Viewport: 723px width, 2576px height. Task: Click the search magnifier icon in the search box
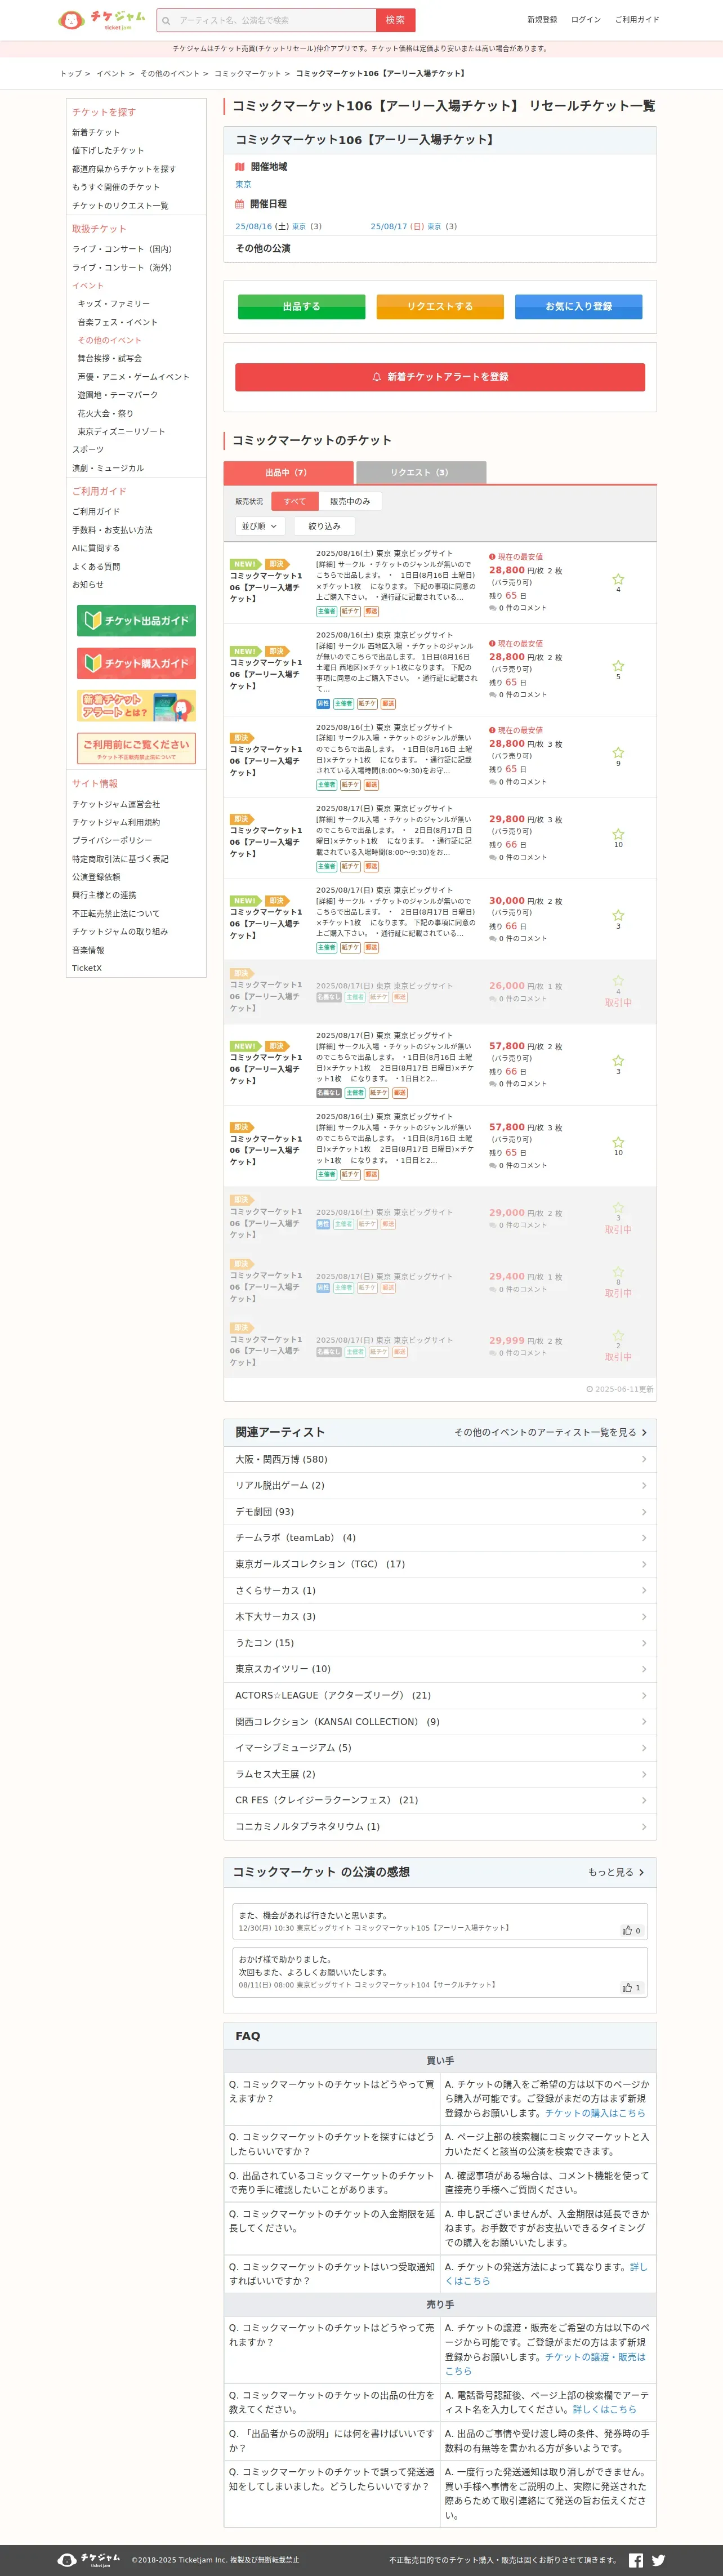(166, 20)
